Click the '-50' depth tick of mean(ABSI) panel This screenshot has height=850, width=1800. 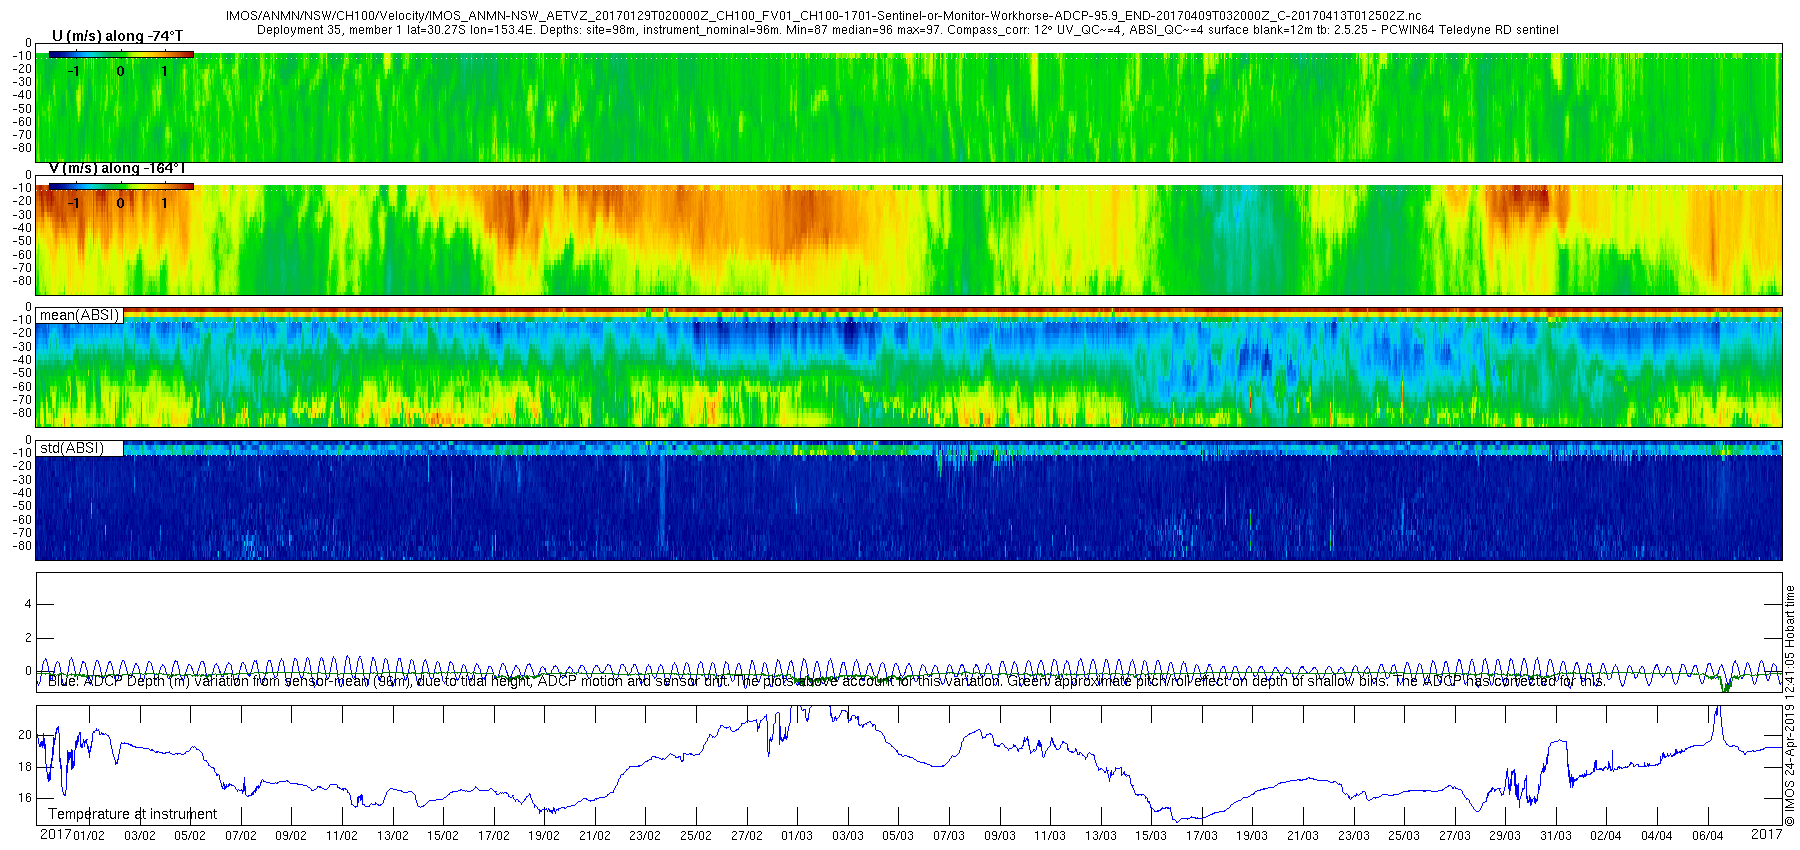pyautogui.click(x=22, y=374)
